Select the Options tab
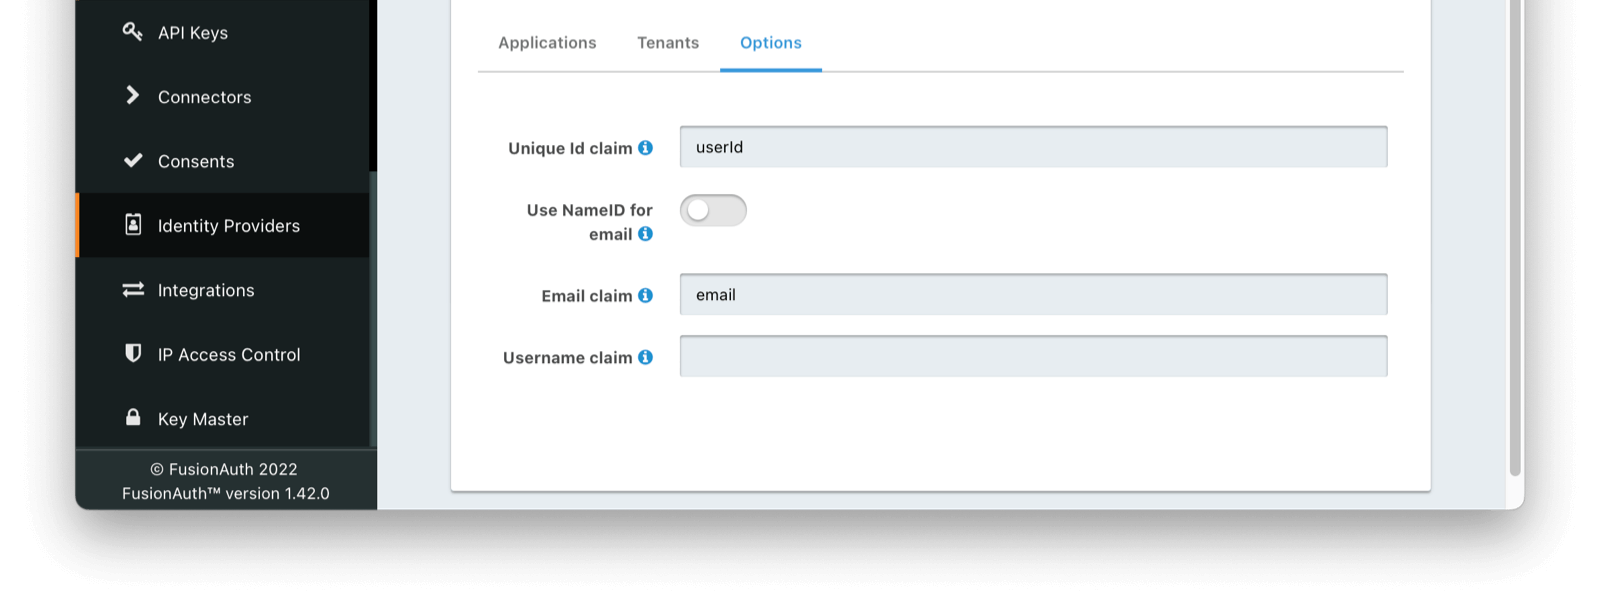The image size is (1600, 609). pyautogui.click(x=771, y=43)
